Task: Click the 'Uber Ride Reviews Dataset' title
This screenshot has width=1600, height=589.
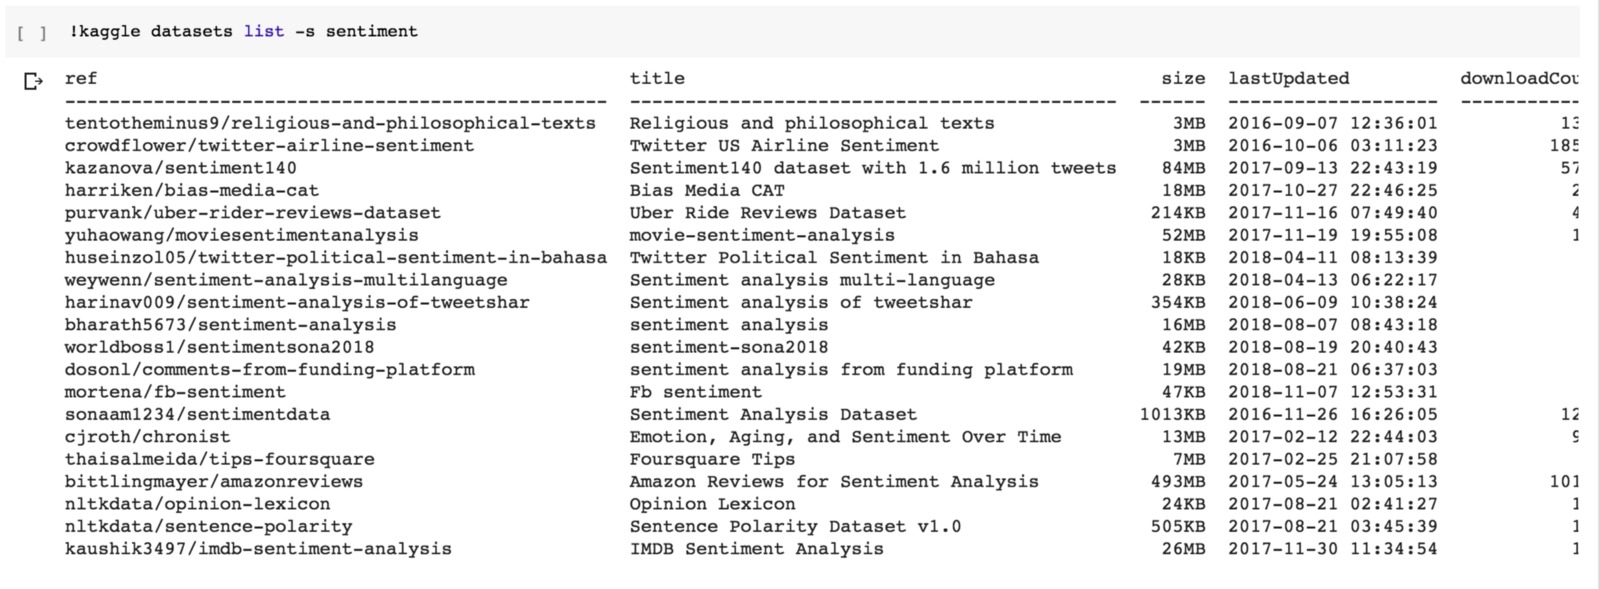Action: pyautogui.click(x=767, y=213)
